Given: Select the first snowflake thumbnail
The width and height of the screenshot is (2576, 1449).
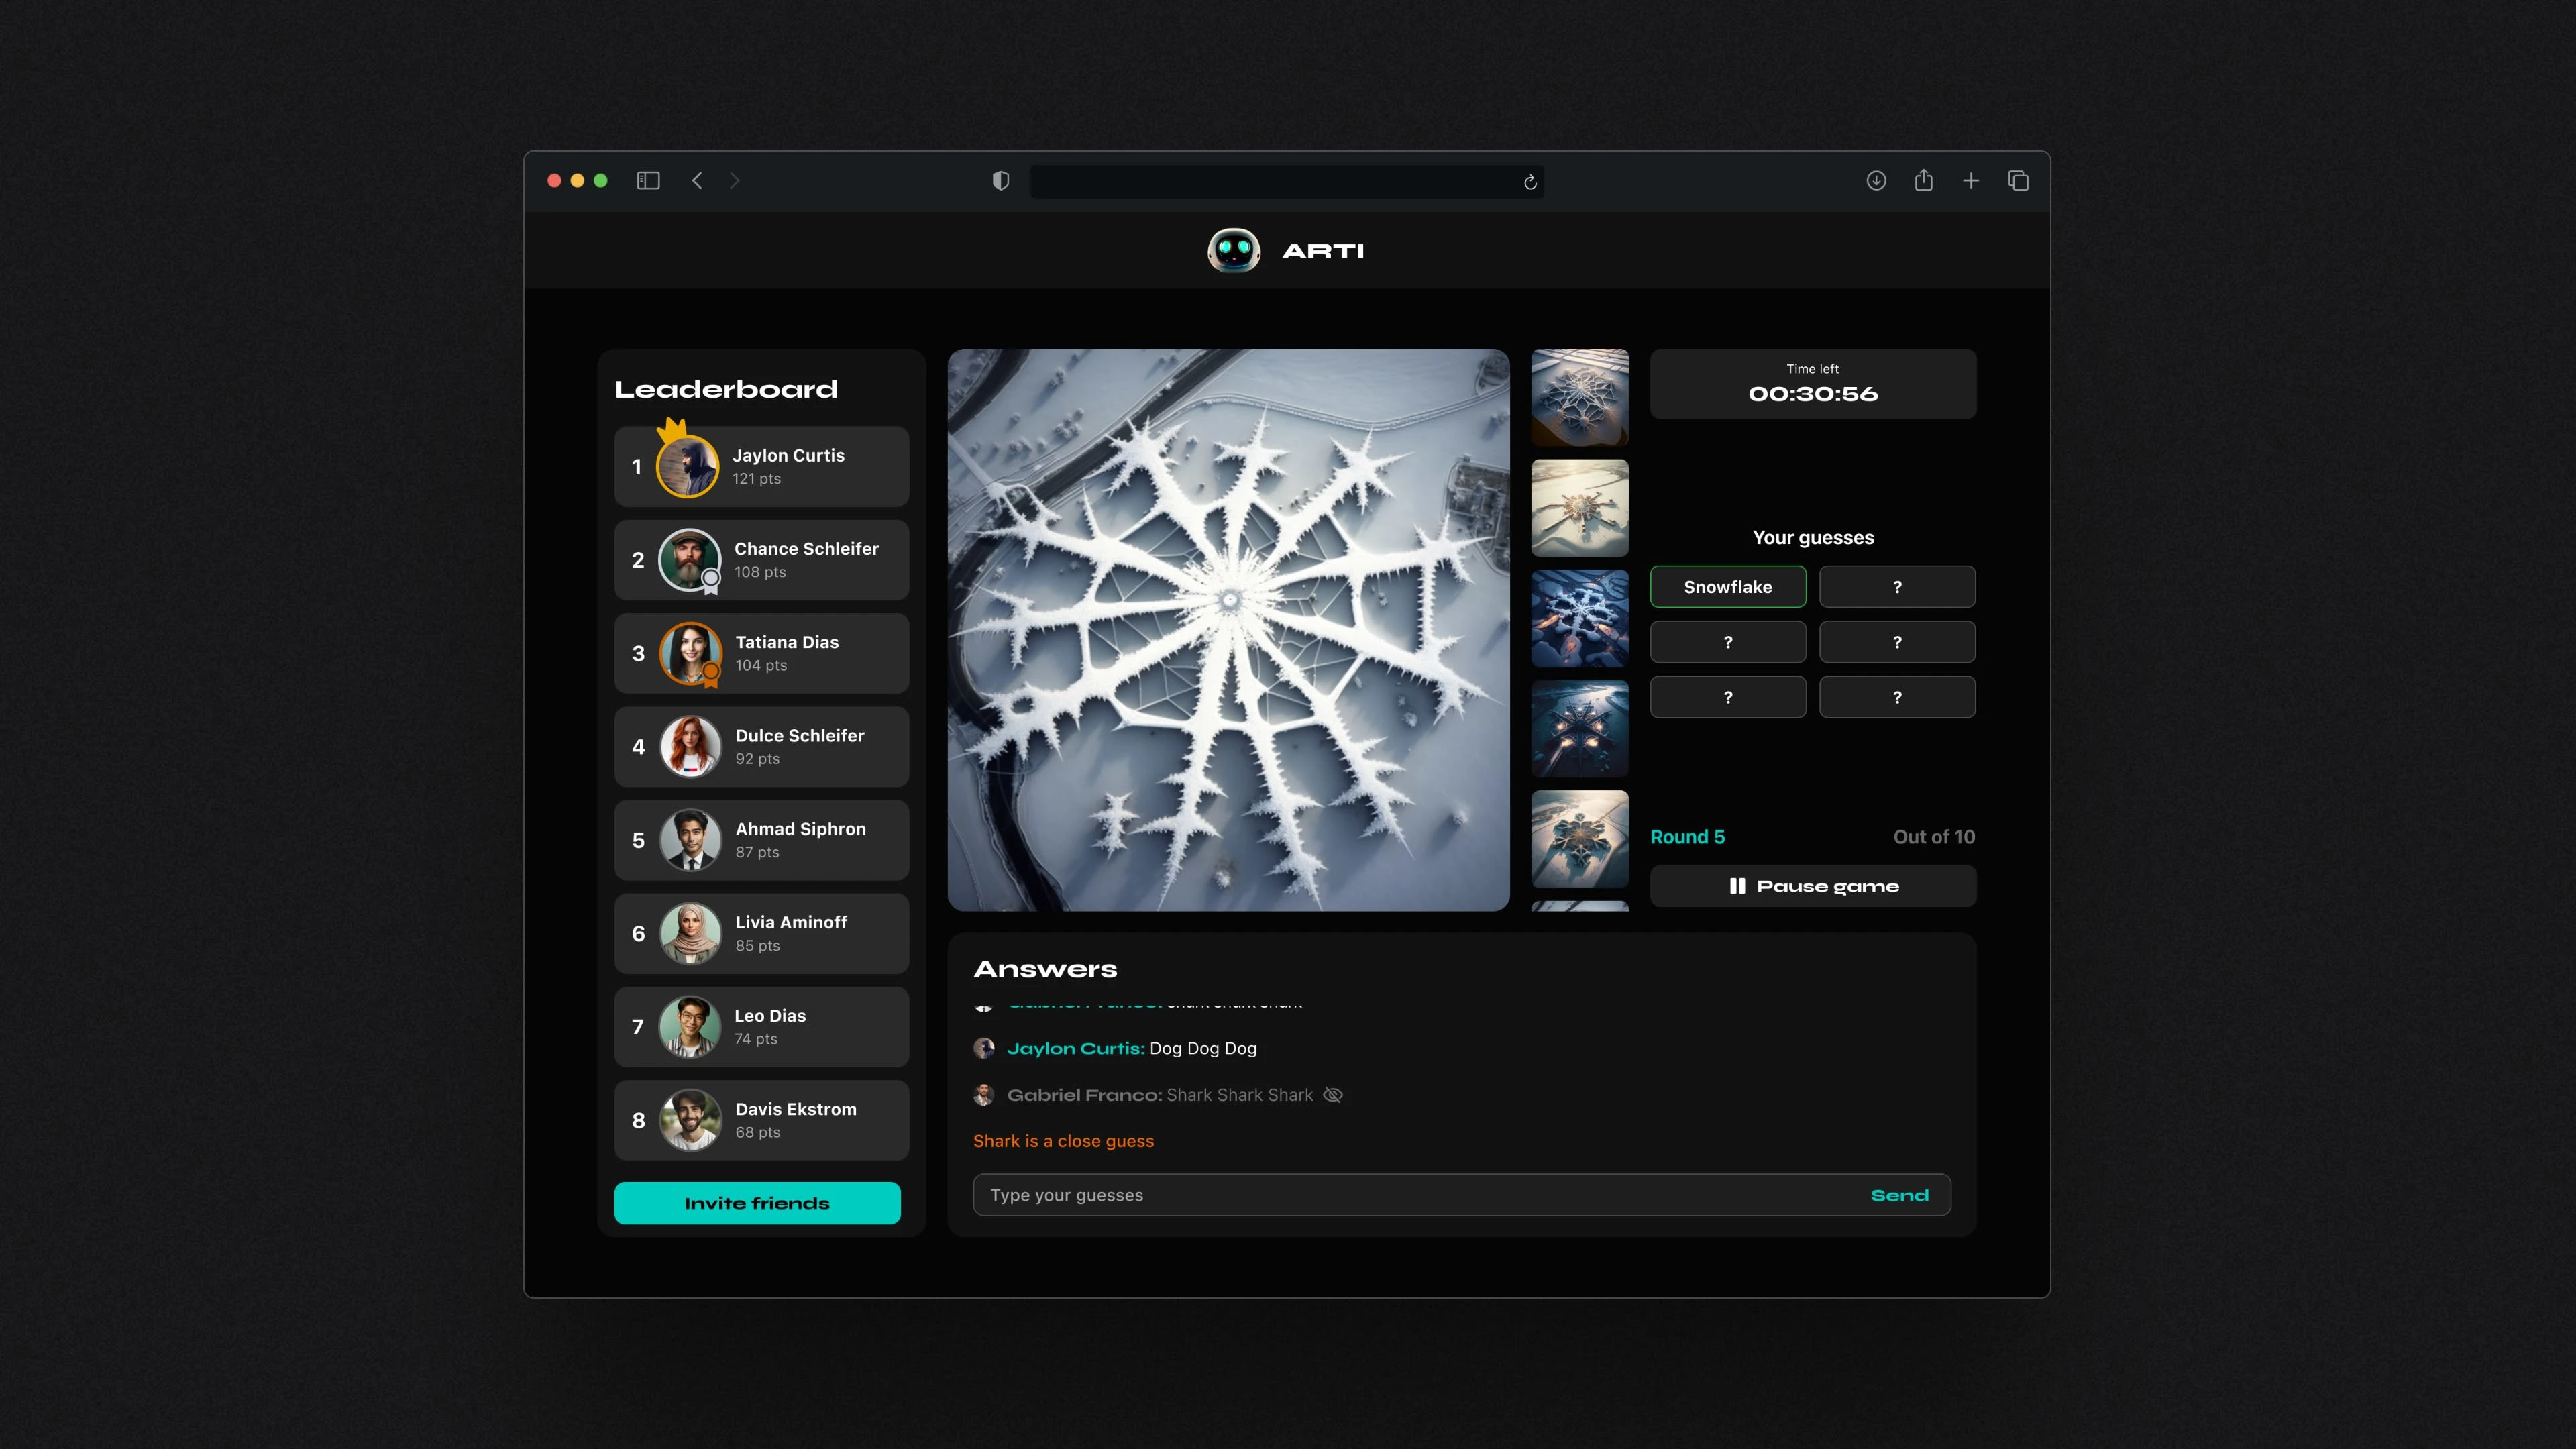Looking at the screenshot, I should click(x=1579, y=397).
